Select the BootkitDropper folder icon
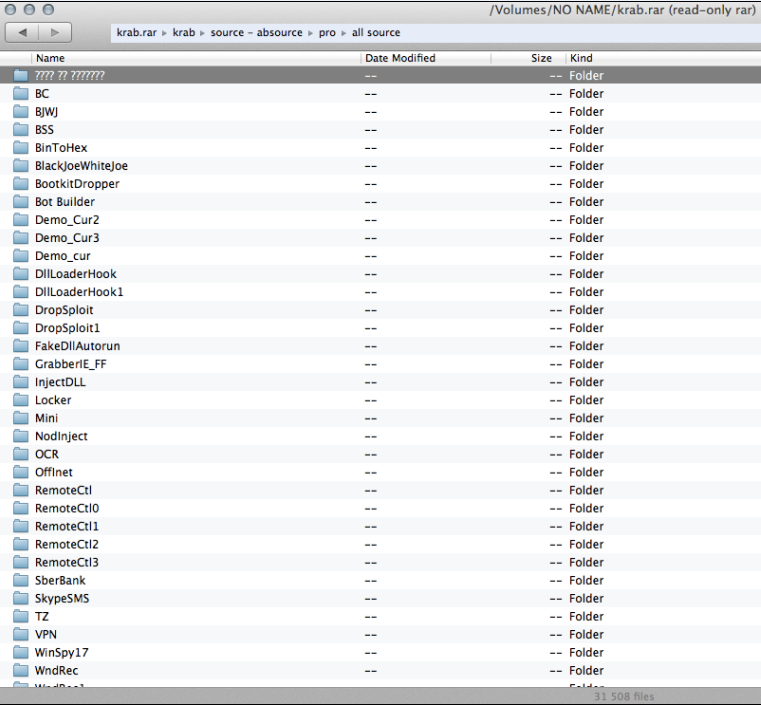The height and width of the screenshot is (705, 761). (x=20, y=183)
